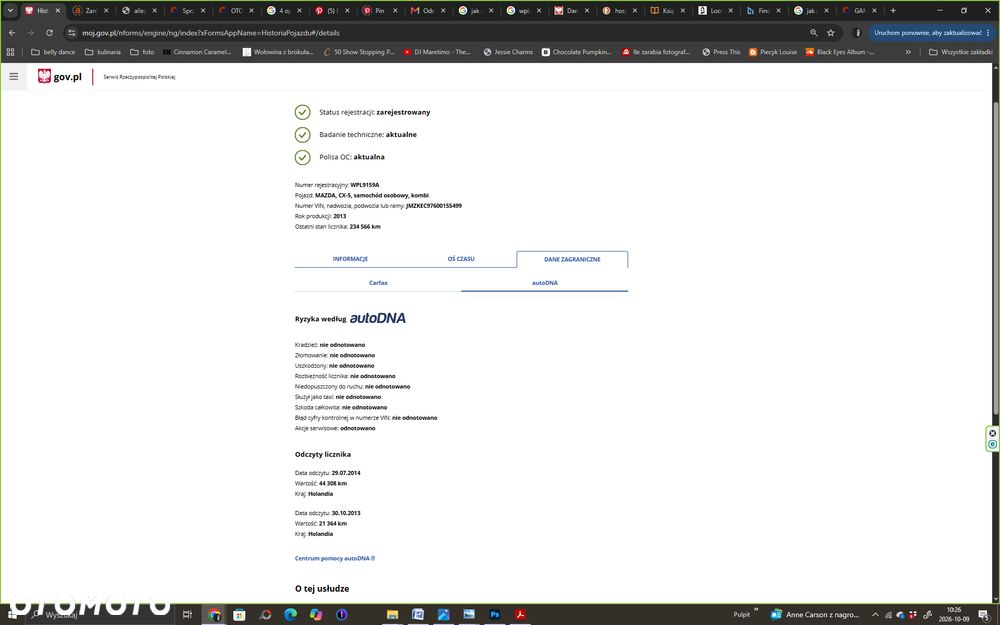Viewport: 1000px width, 625px height.
Task: Open Task View on the taskbar
Action: point(187,614)
